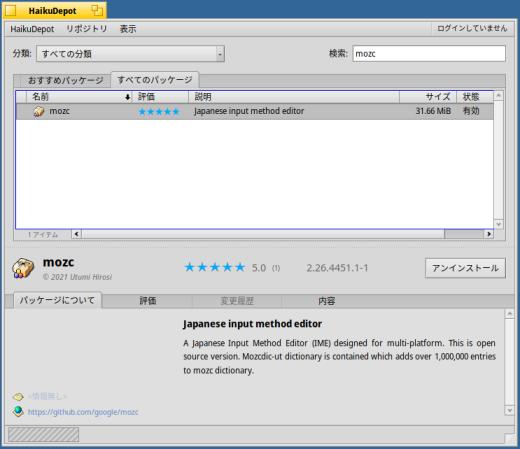520x449 pixels.
Task: Click the 31.66 MiB size cell
Action: (433, 111)
